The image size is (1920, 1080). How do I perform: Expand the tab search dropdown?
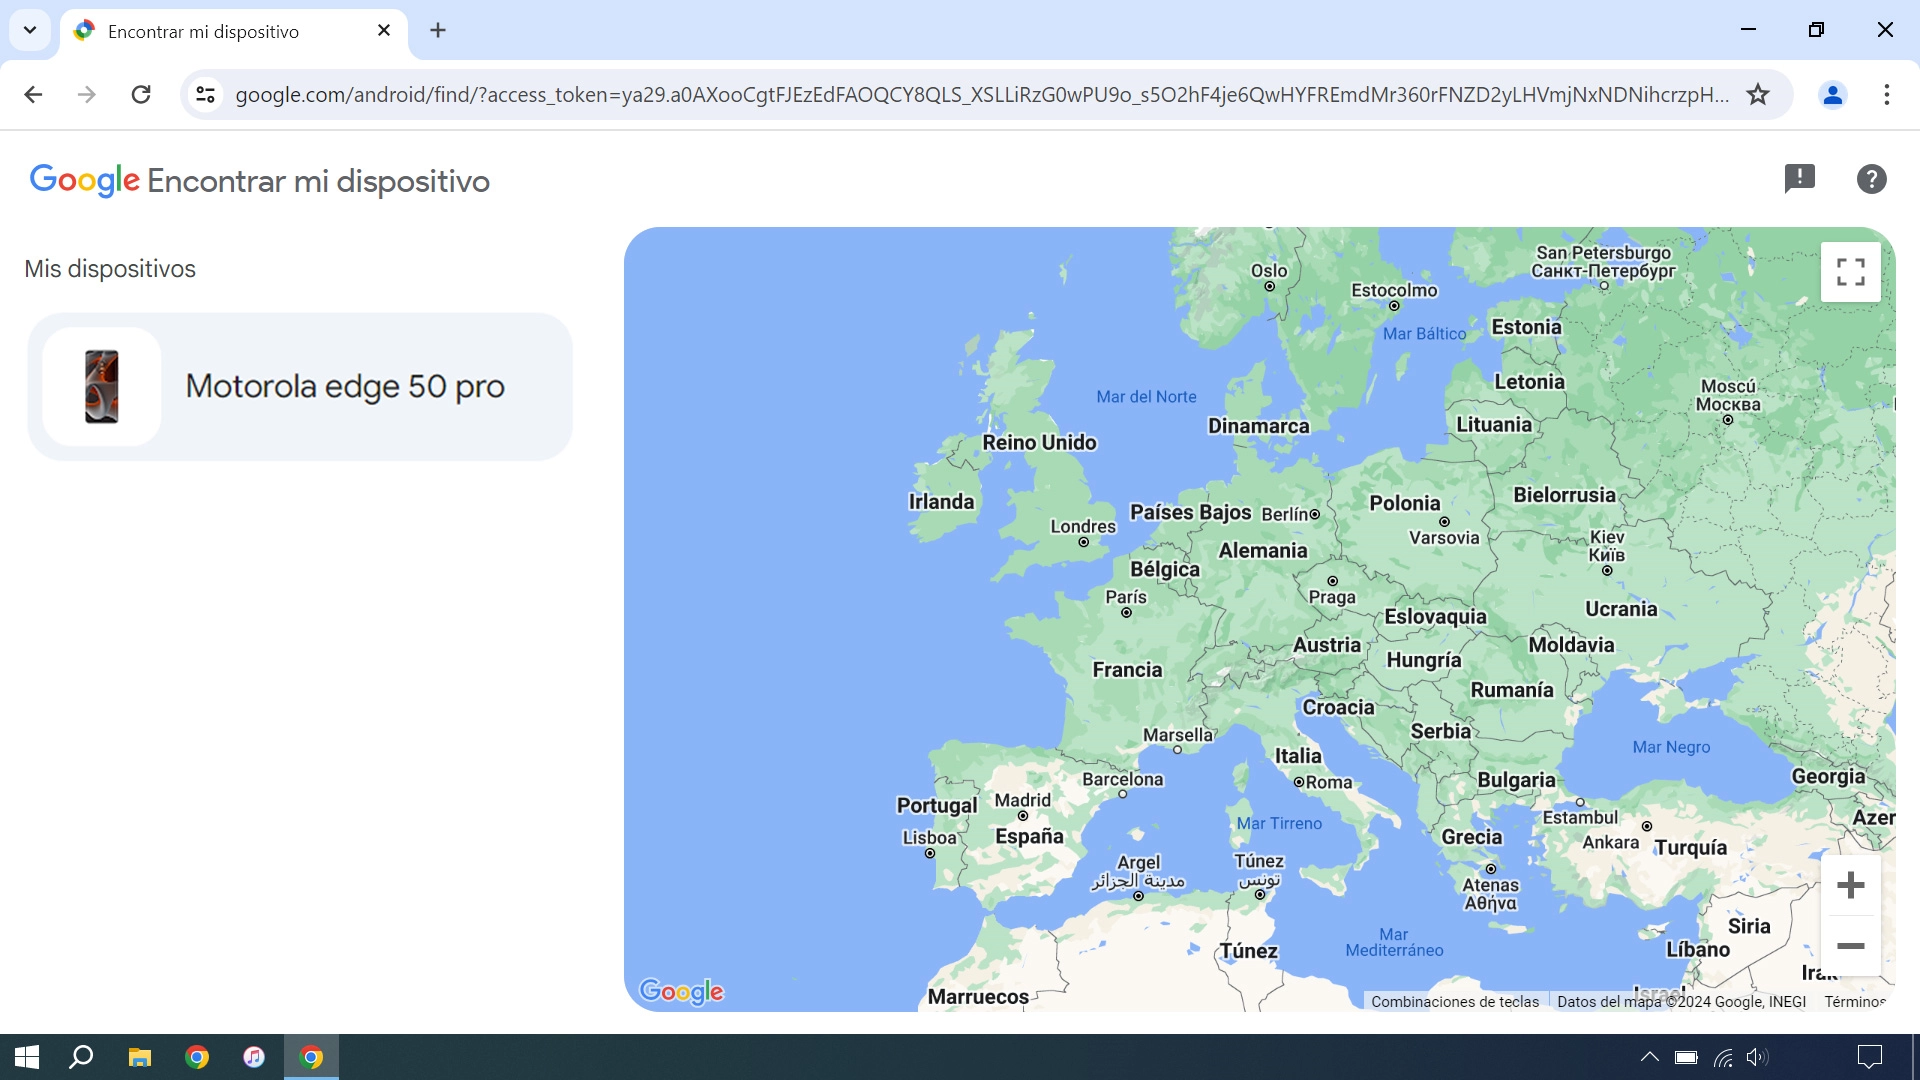[x=30, y=30]
